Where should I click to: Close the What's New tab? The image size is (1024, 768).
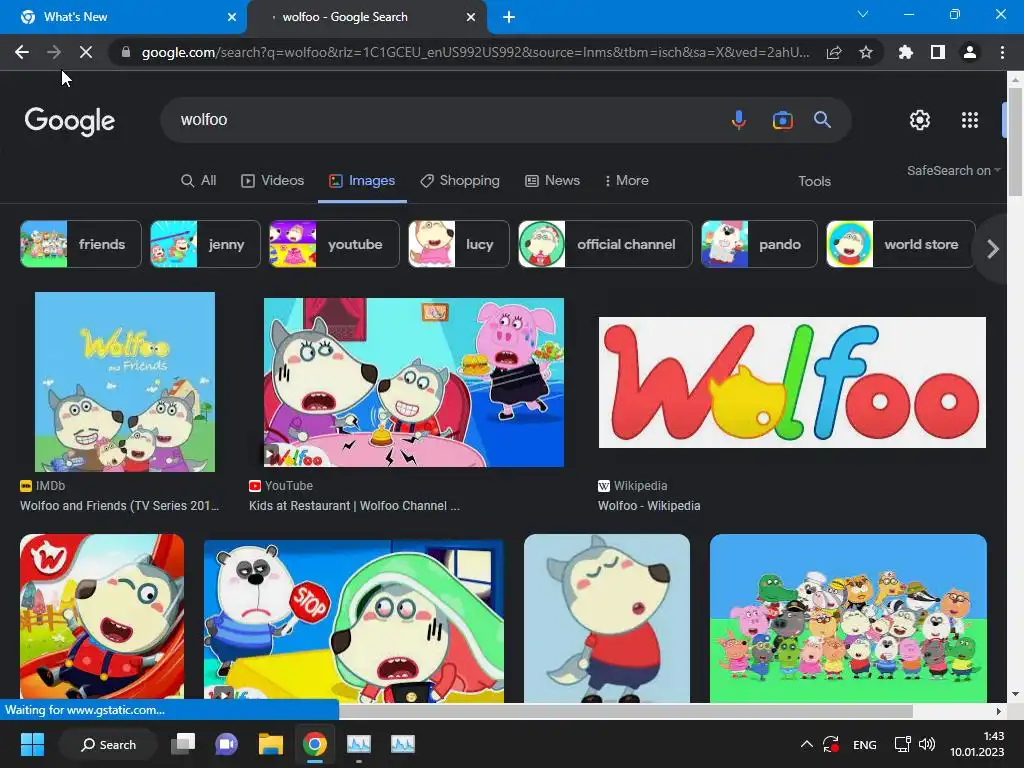(x=232, y=17)
